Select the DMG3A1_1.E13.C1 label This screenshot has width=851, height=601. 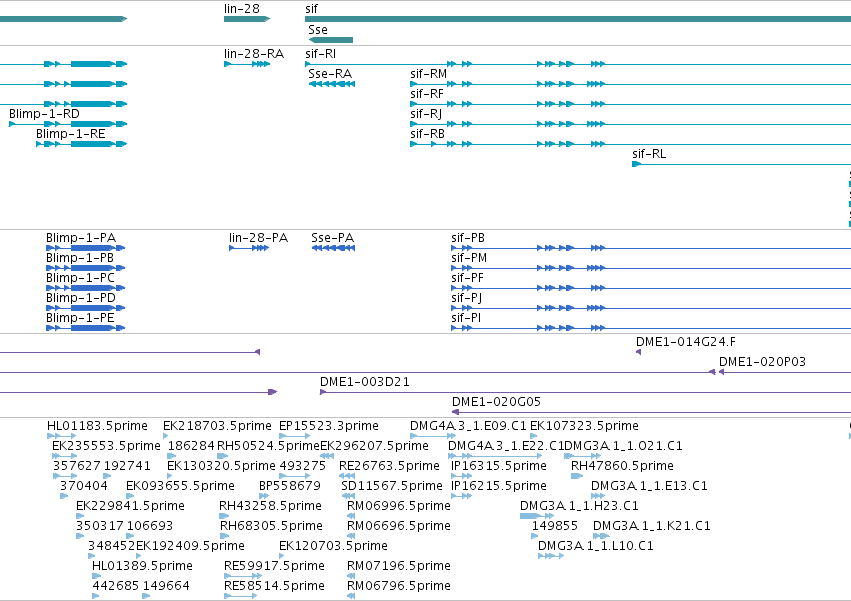649,485
